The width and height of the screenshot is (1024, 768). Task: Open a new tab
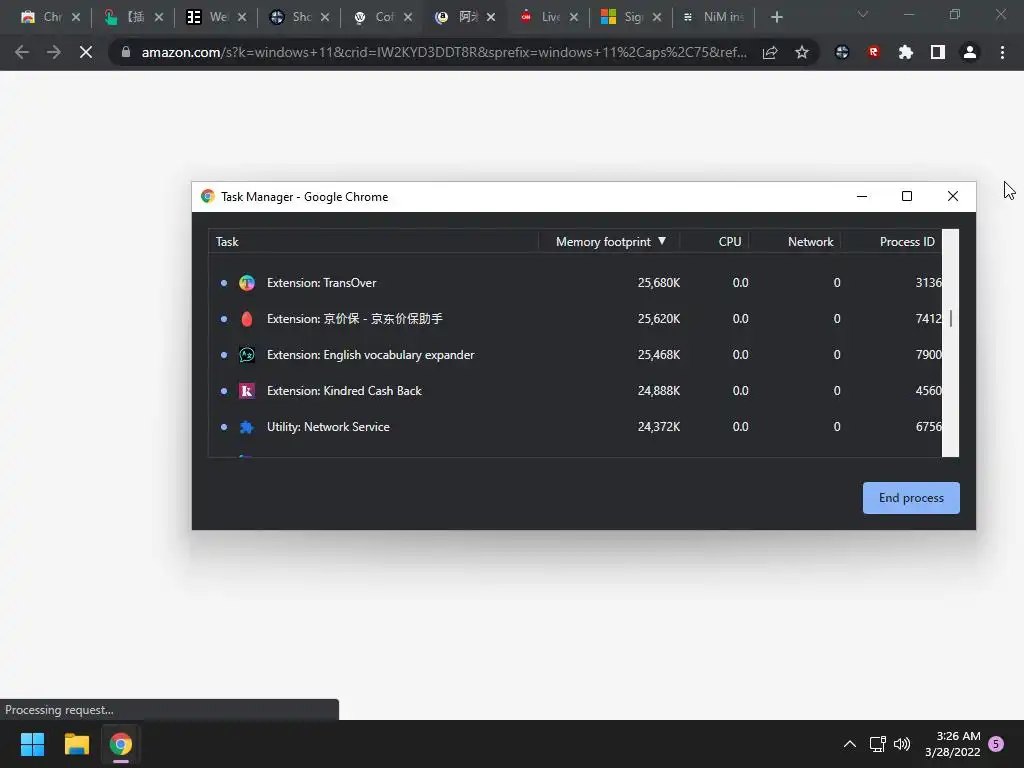776,17
